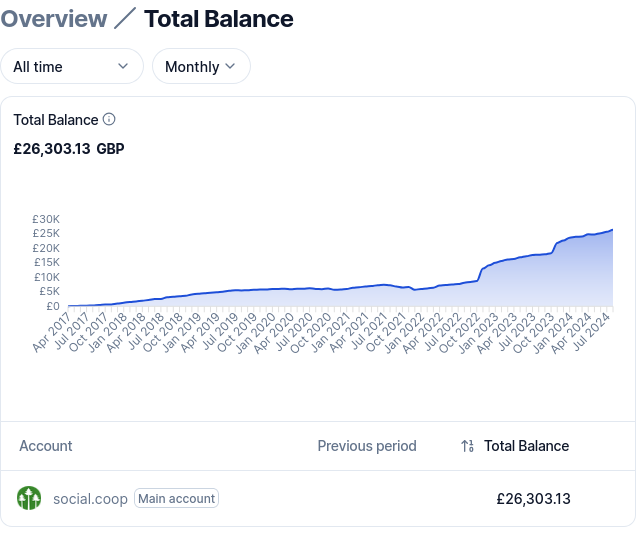Screen dimensions: 636x551
Task: Go back to Overview via breadcrumb
Action: [x=54, y=19]
